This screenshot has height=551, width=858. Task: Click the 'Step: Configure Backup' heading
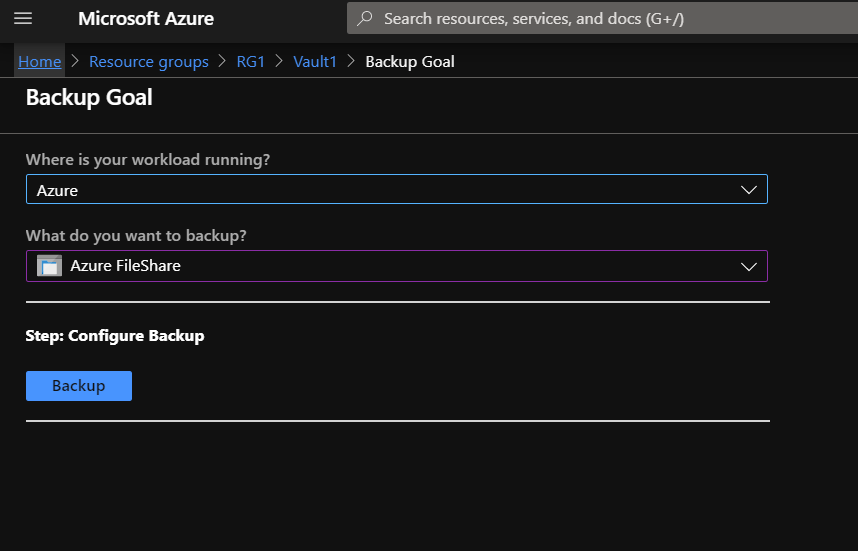point(115,336)
